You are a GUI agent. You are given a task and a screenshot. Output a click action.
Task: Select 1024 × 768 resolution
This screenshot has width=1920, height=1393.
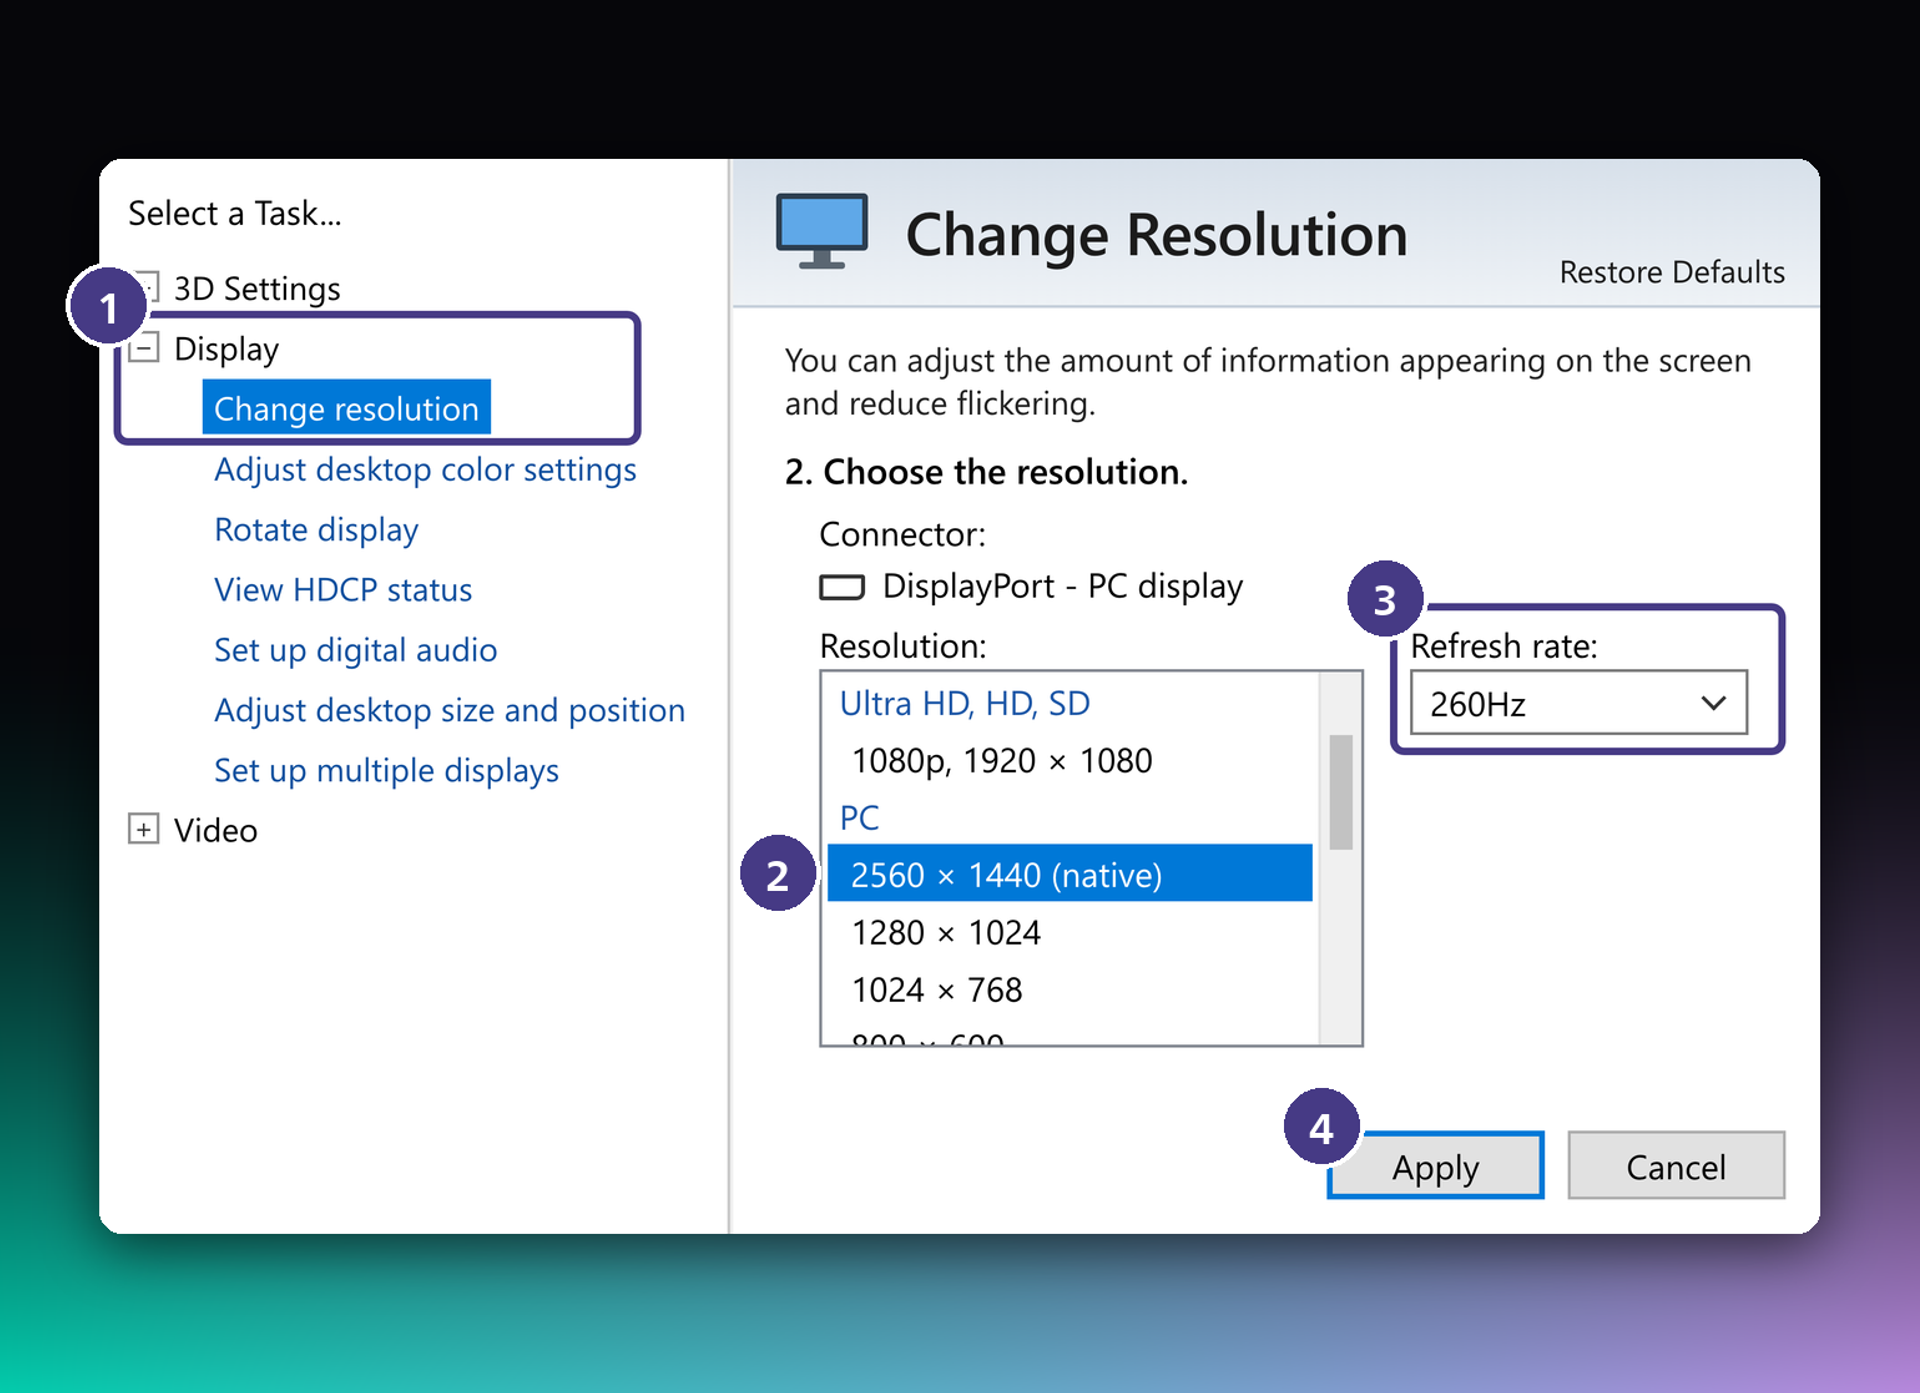[x=1069, y=989]
